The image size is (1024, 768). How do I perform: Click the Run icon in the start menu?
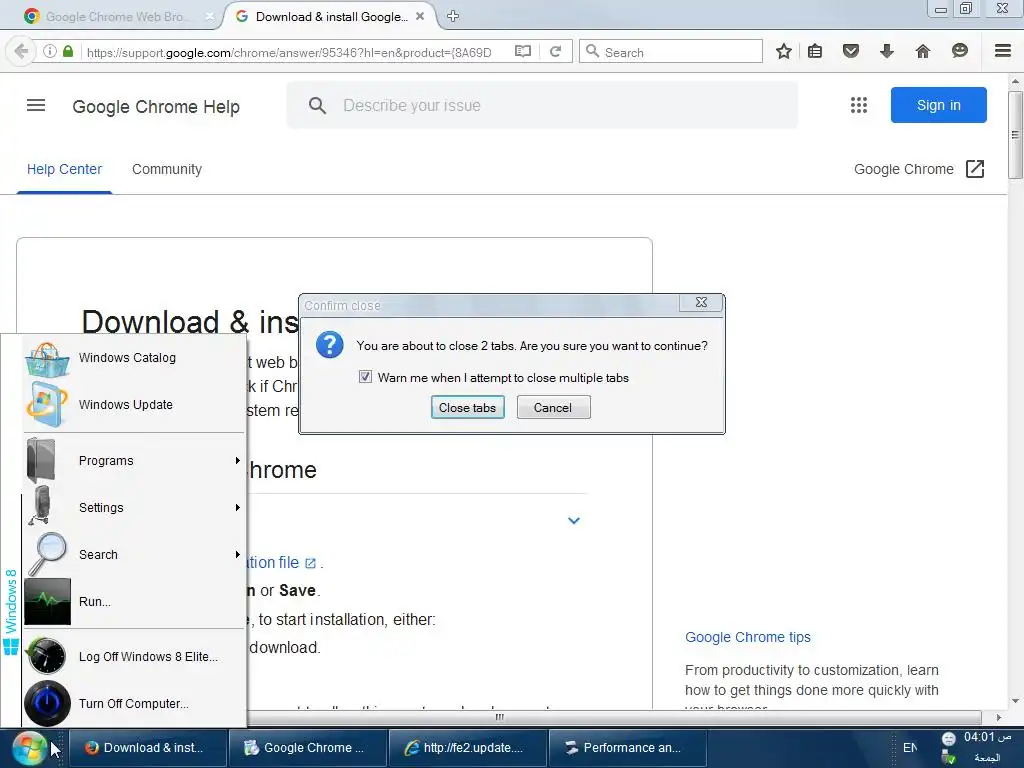point(47,601)
